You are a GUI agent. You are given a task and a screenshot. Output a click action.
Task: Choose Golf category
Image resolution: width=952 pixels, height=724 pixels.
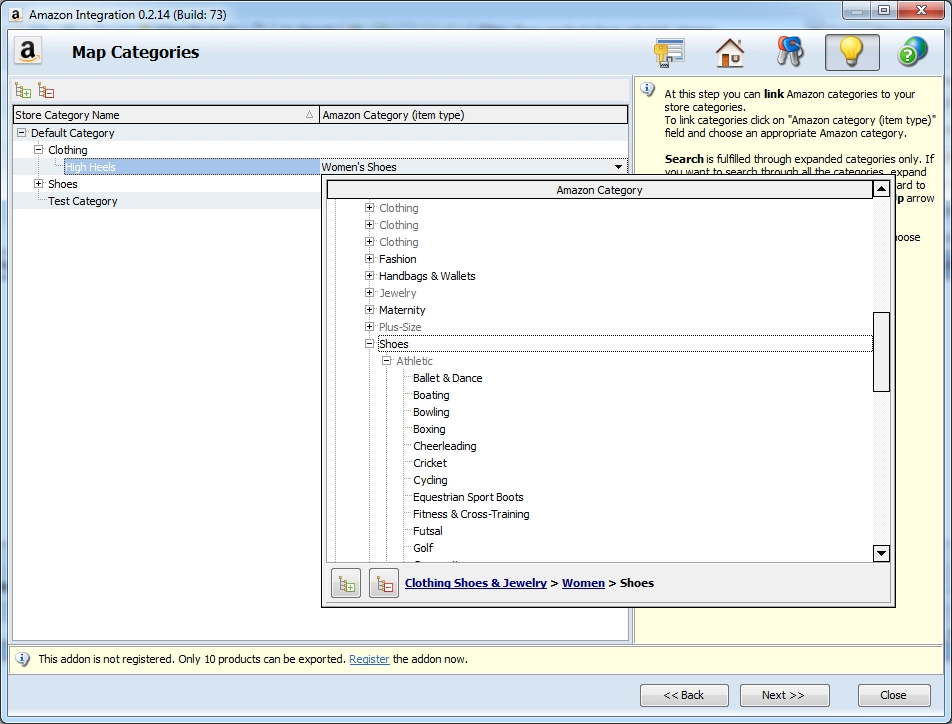(x=423, y=548)
